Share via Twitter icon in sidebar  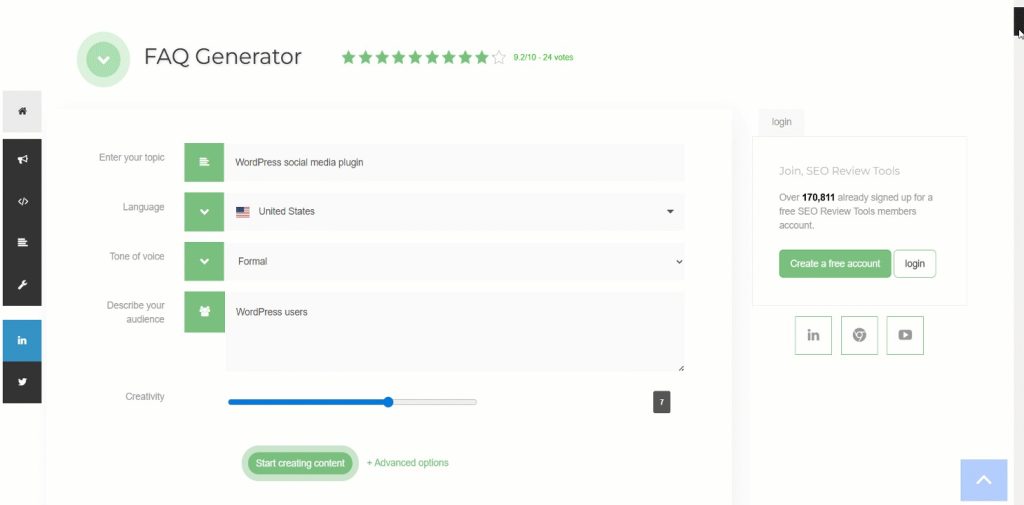coord(22,382)
